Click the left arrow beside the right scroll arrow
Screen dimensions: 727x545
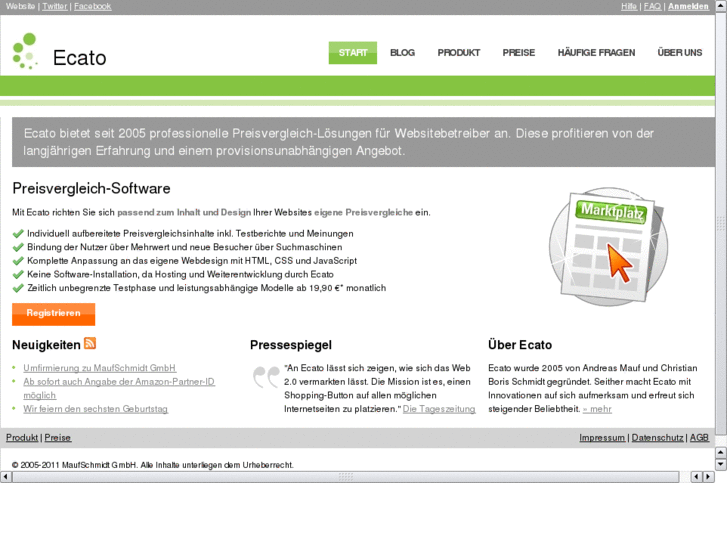coord(696,476)
